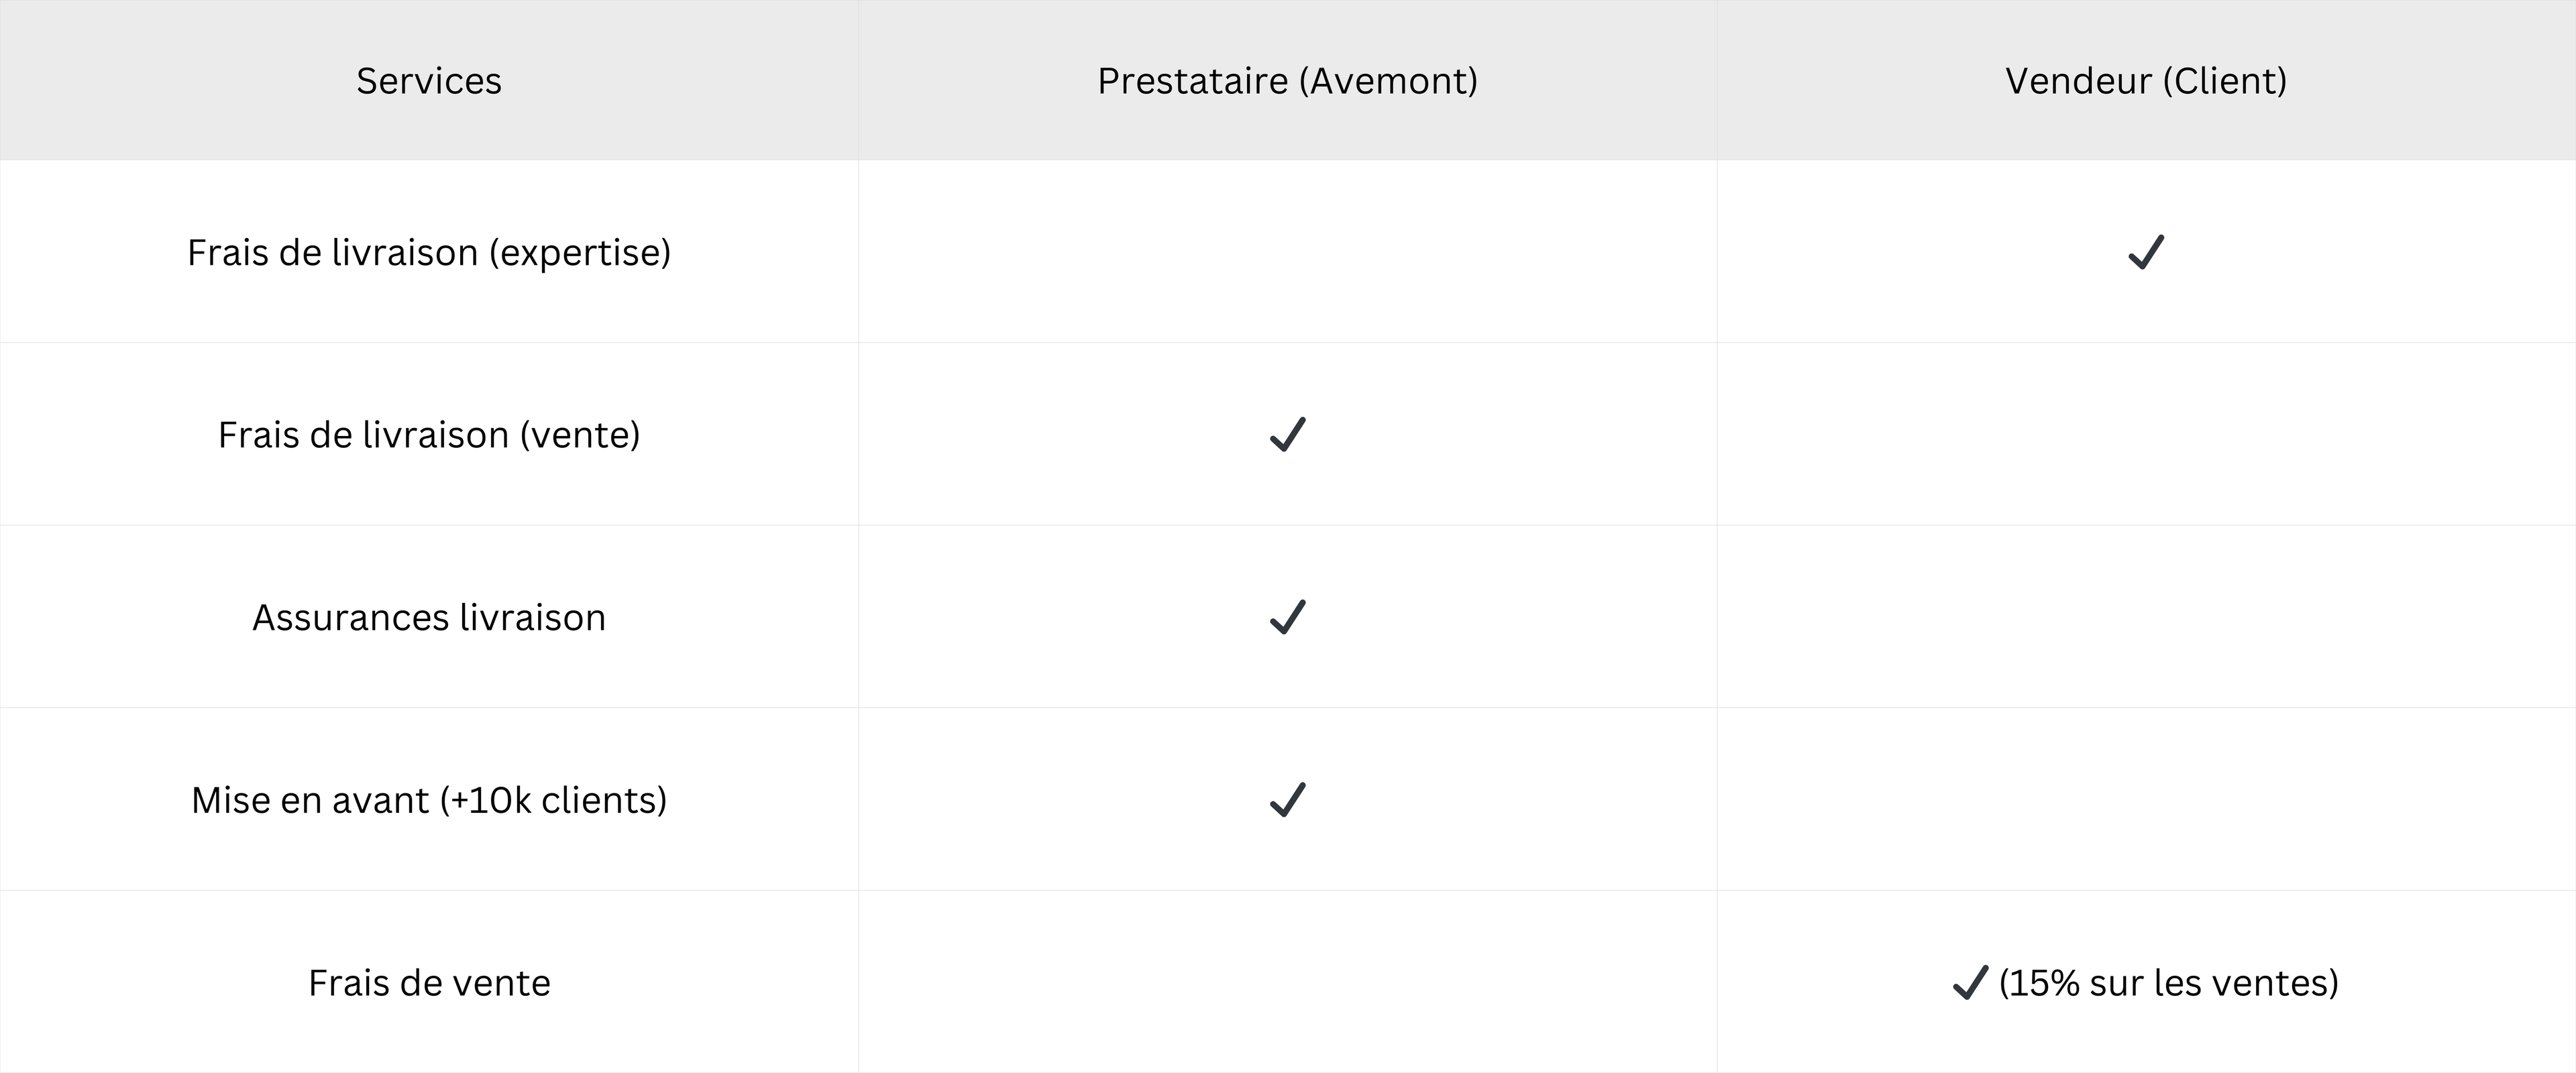Click the Prestataire checkmark for Frais de livraison (vente)

(1287, 434)
